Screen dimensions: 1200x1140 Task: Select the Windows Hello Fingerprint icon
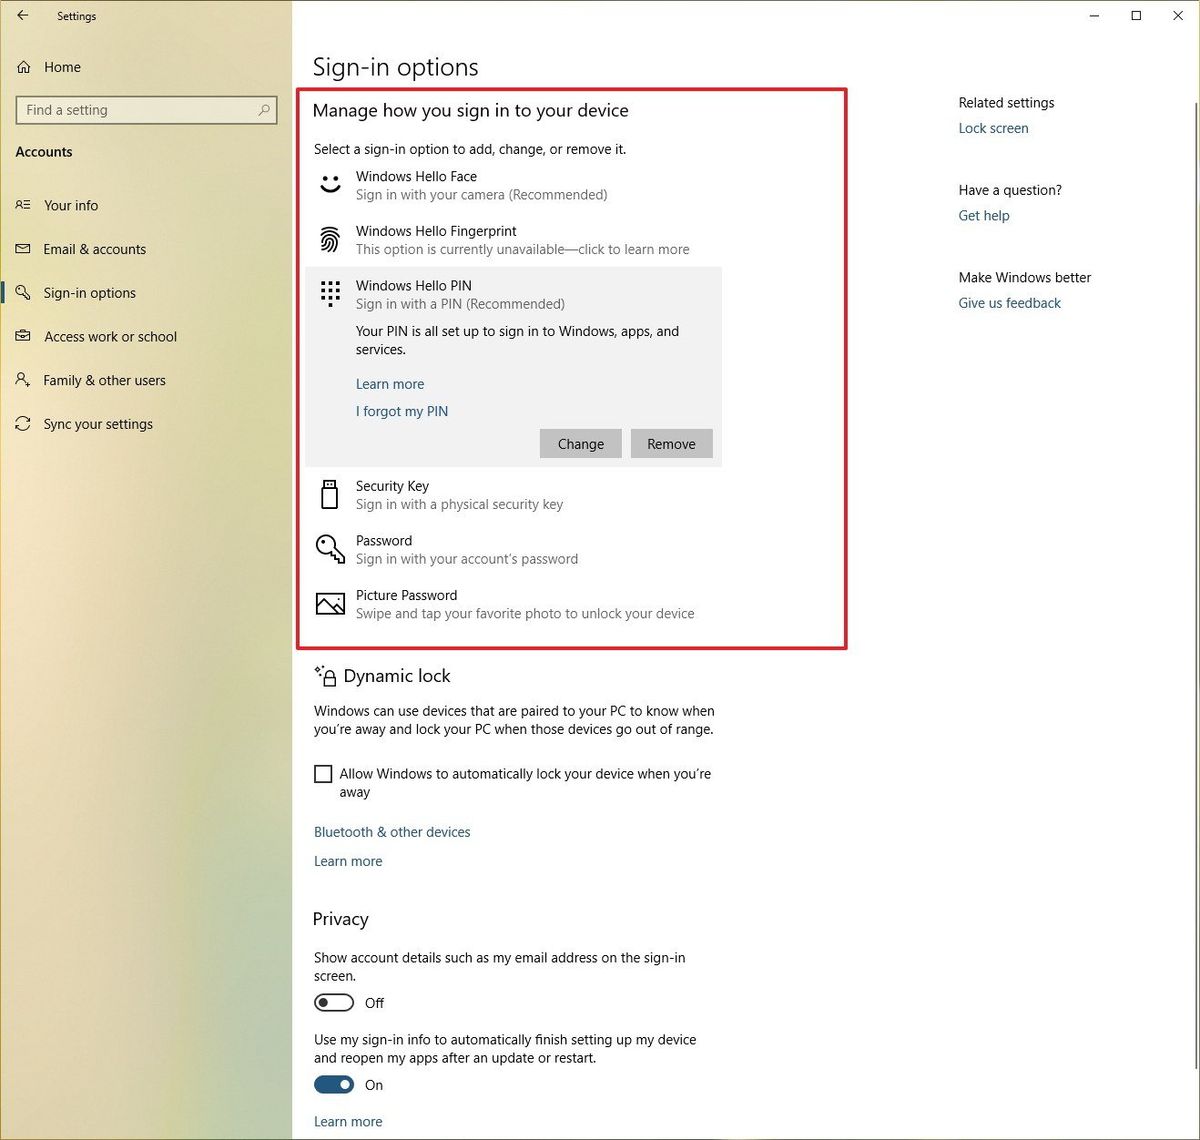coord(330,239)
